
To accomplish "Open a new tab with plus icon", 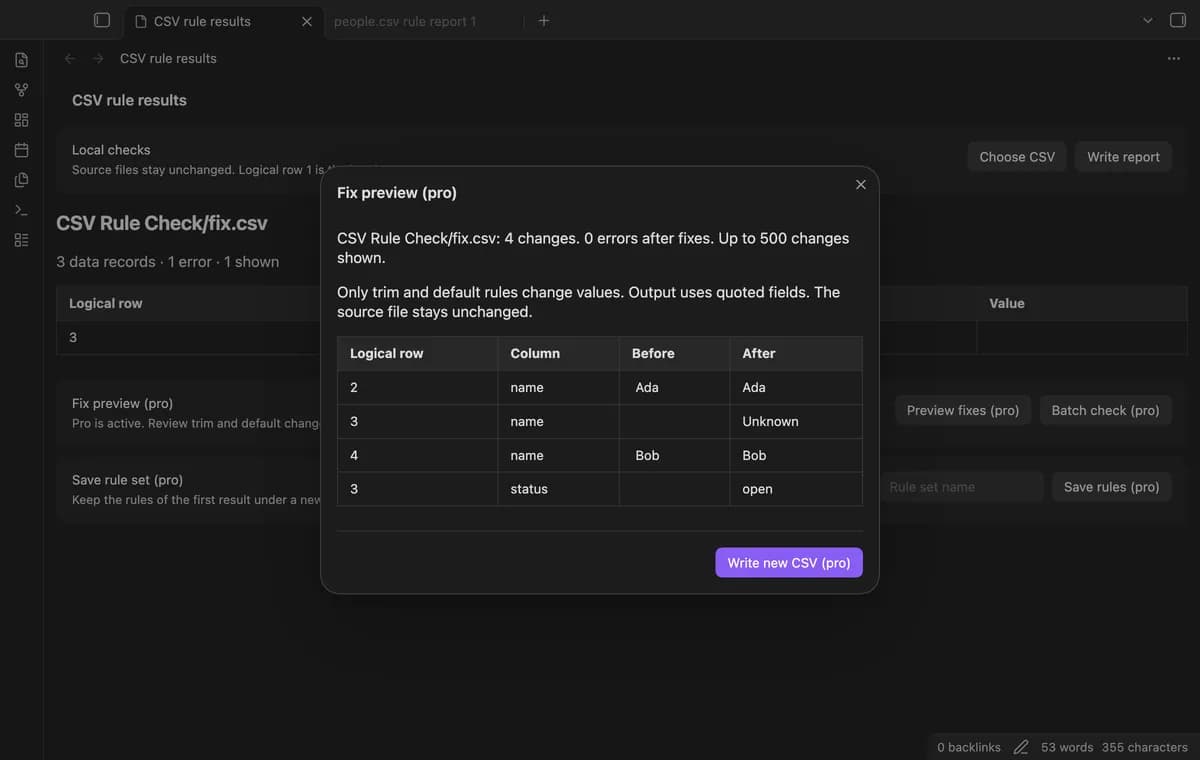I will pos(543,20).
